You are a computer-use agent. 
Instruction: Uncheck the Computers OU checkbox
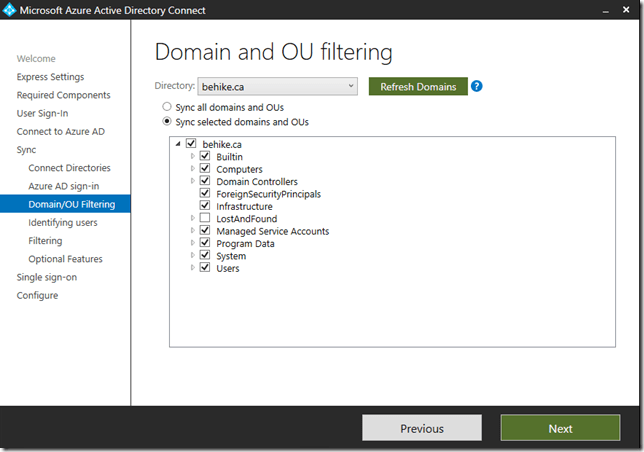pos(205,169)
